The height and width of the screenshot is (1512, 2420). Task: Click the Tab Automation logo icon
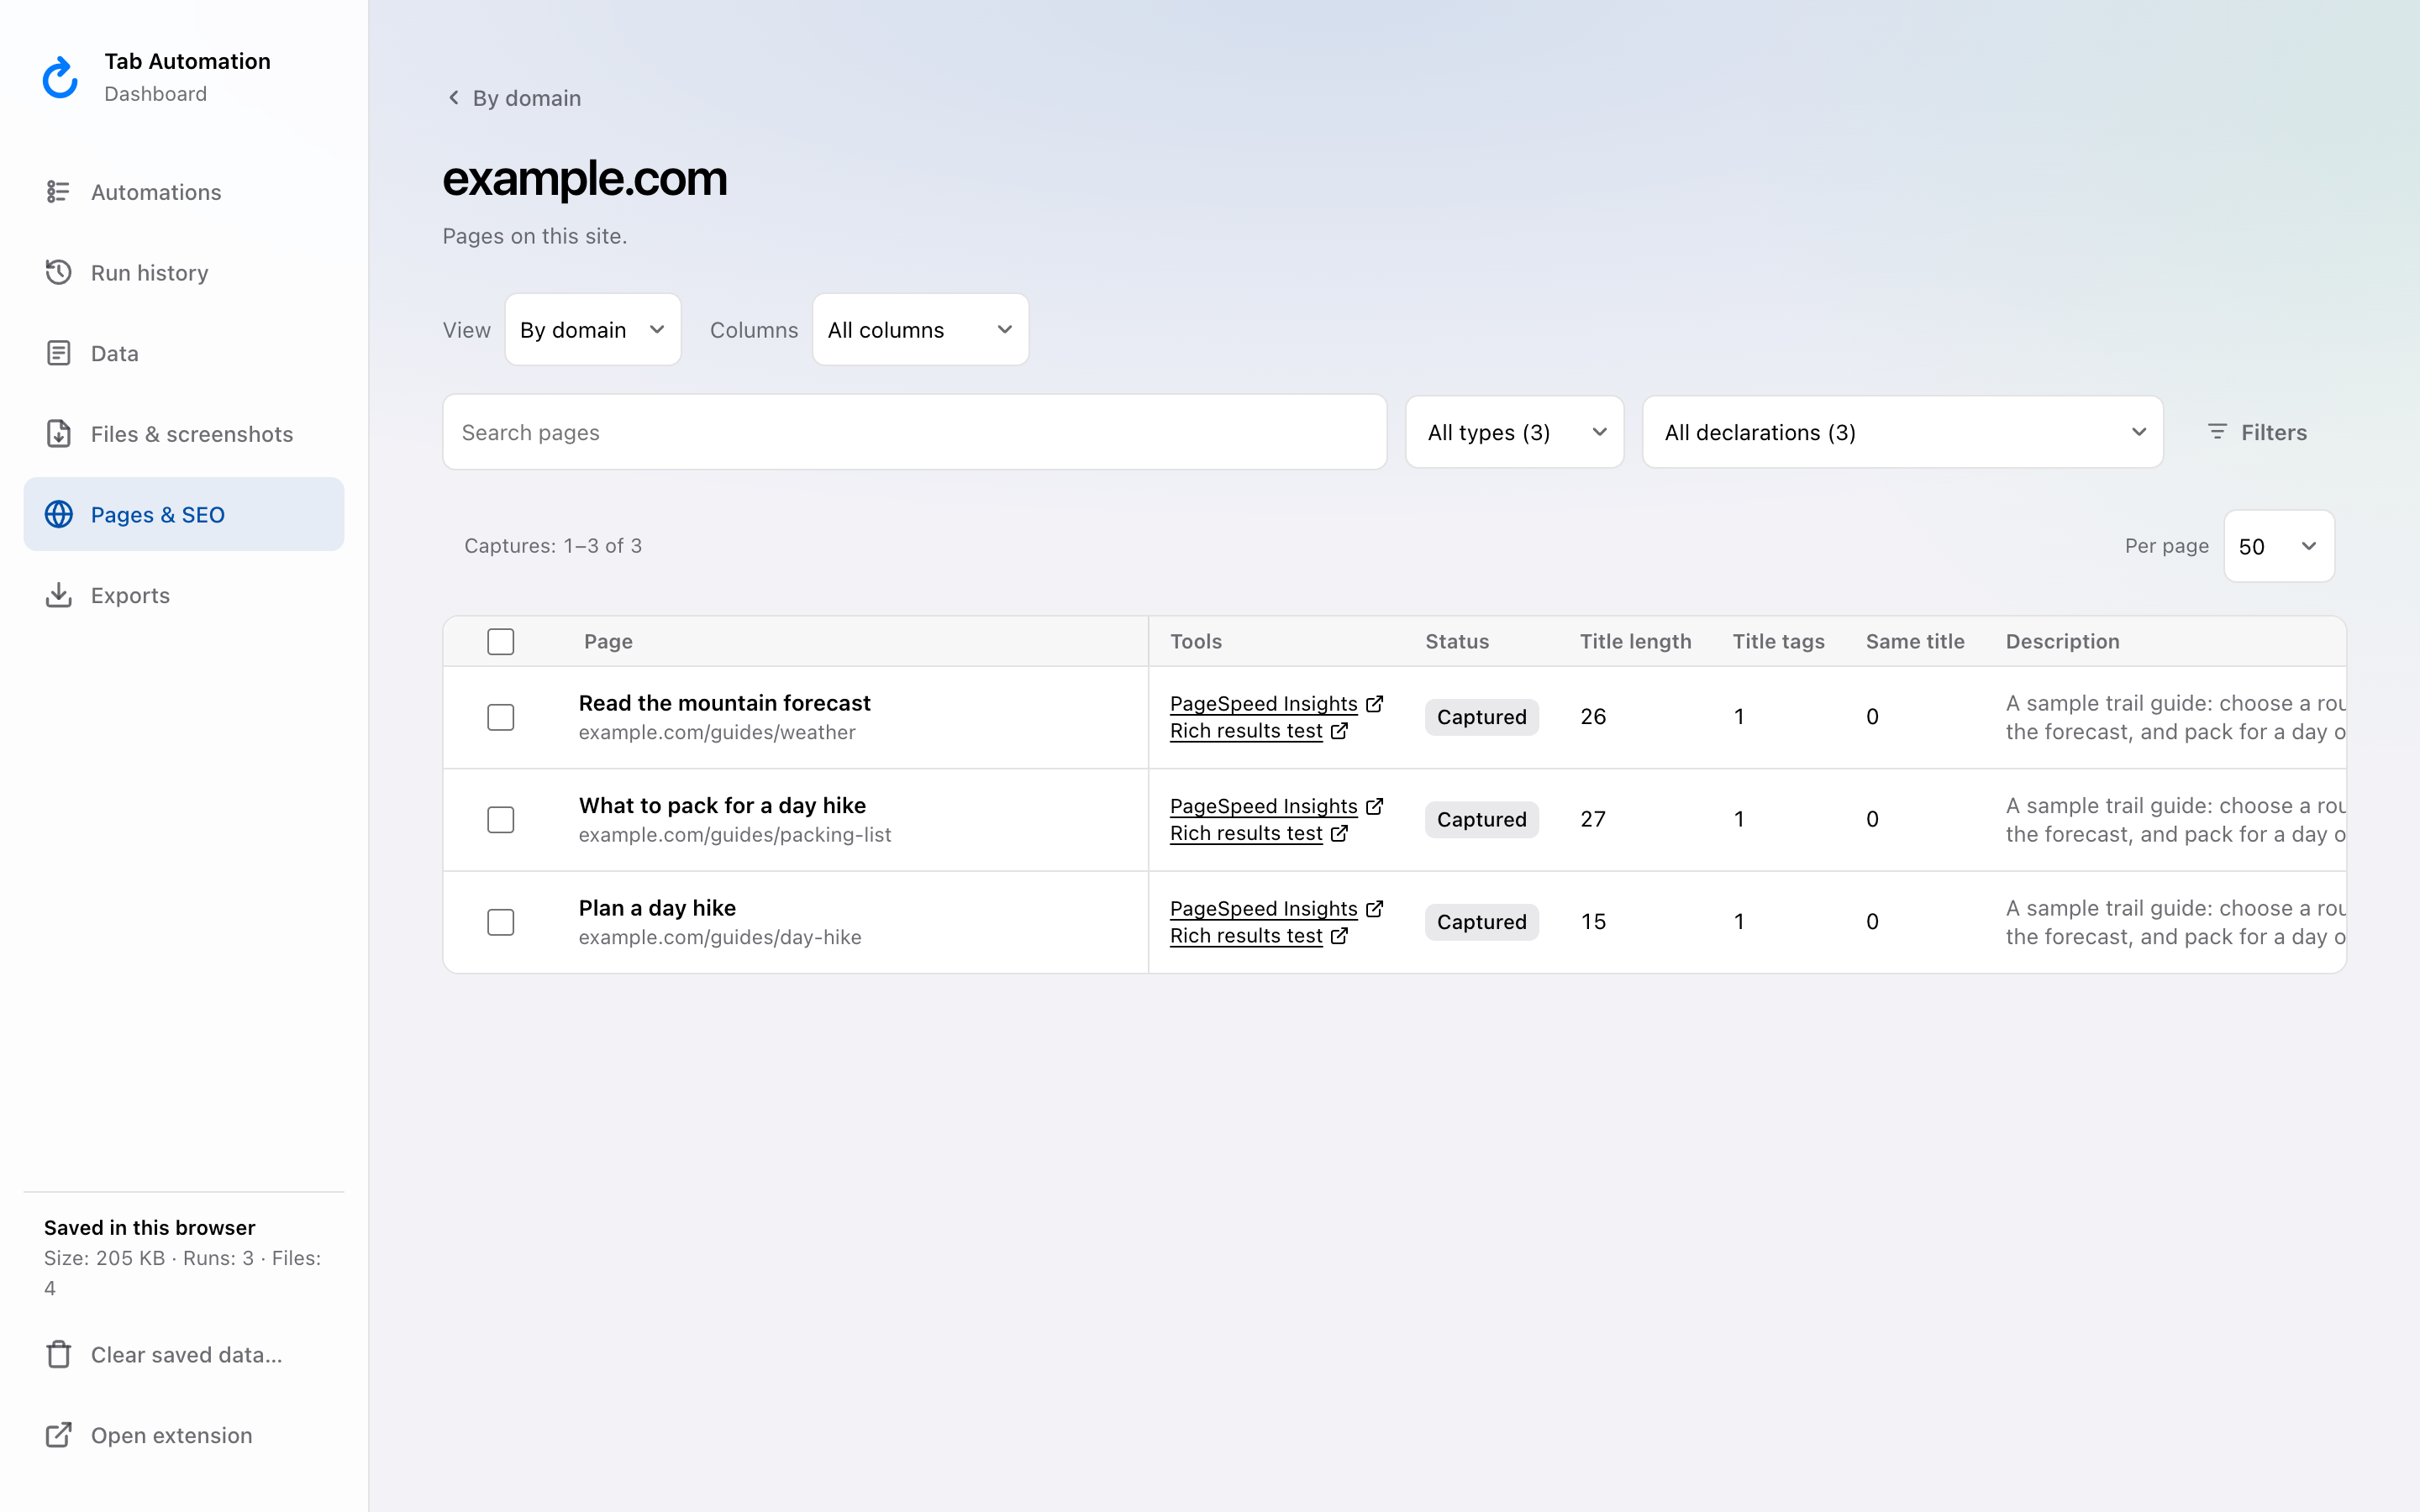pos(60,77)
